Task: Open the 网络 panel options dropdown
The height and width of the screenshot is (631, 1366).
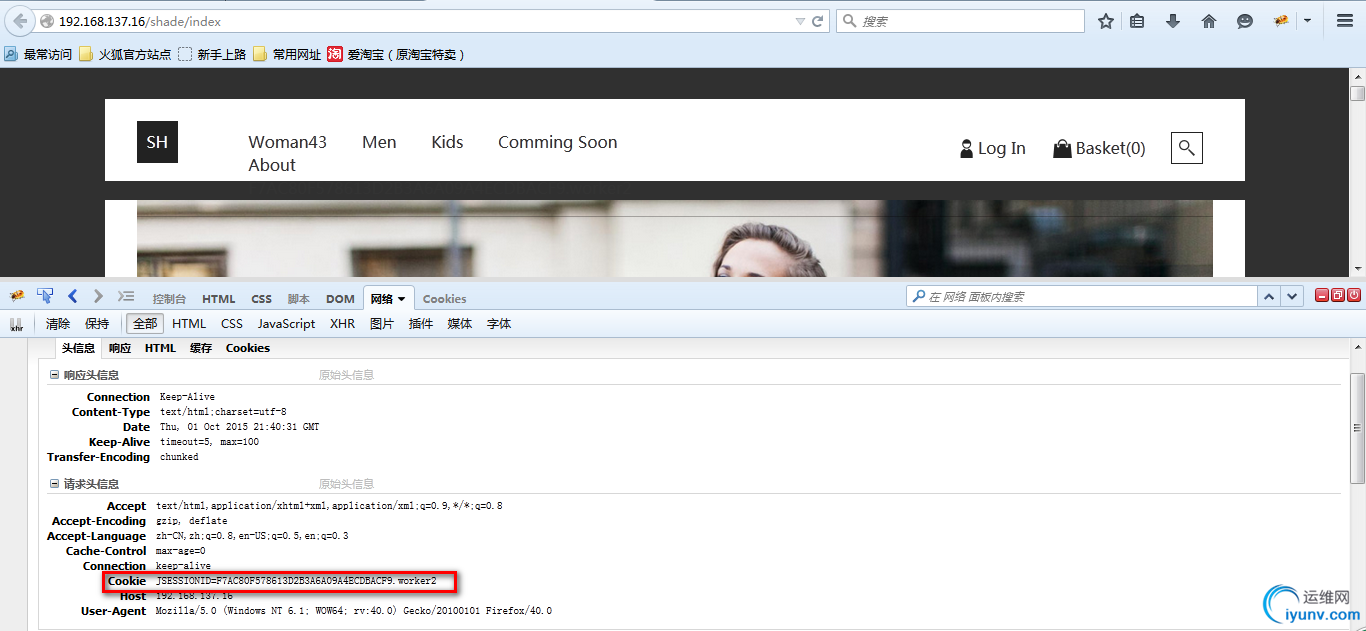Action: (x=402, y=299)
